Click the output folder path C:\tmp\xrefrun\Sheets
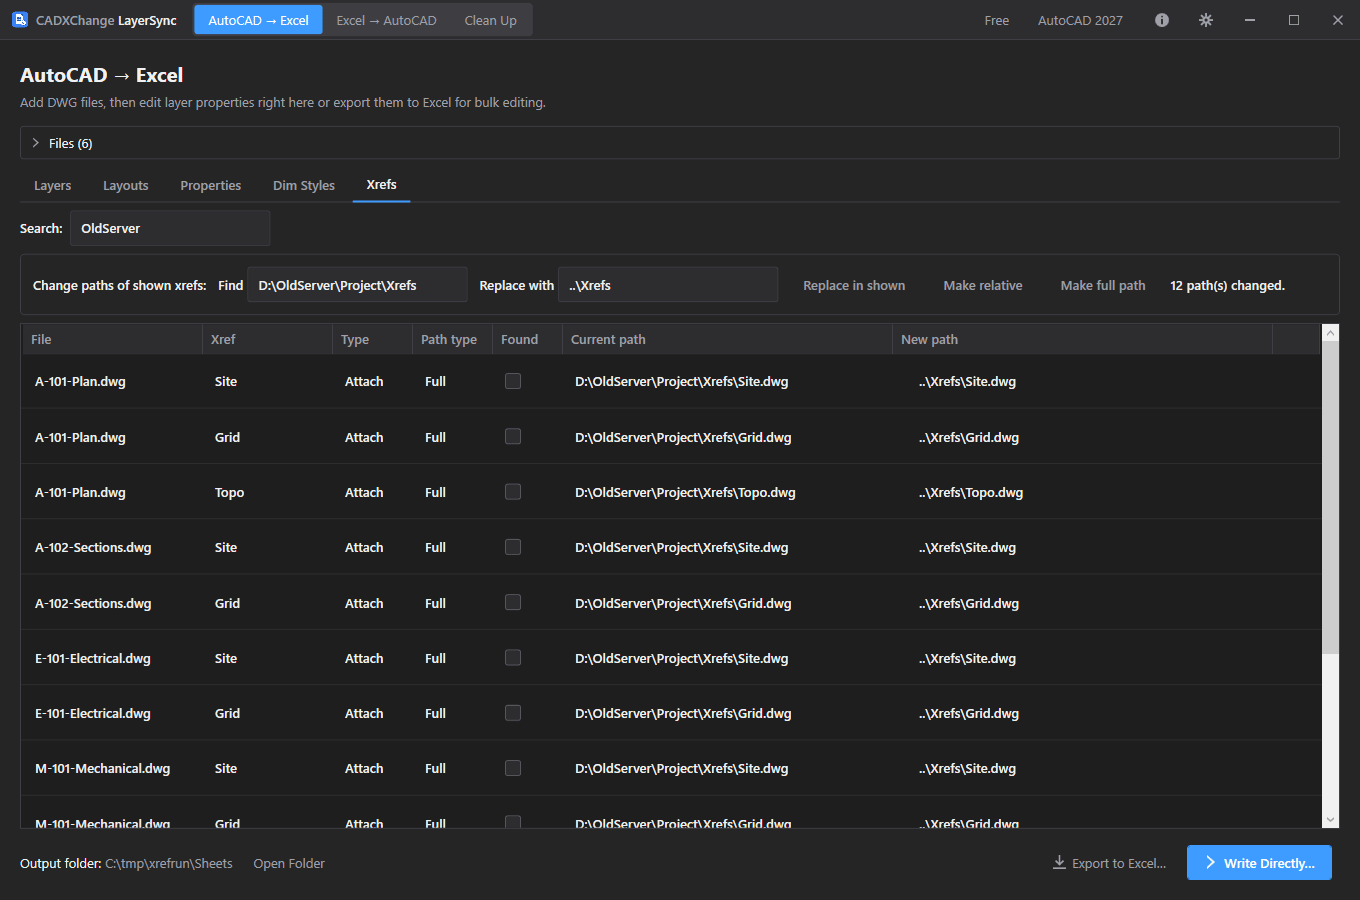Screen dimensions: 1360x900 [169, 863]
